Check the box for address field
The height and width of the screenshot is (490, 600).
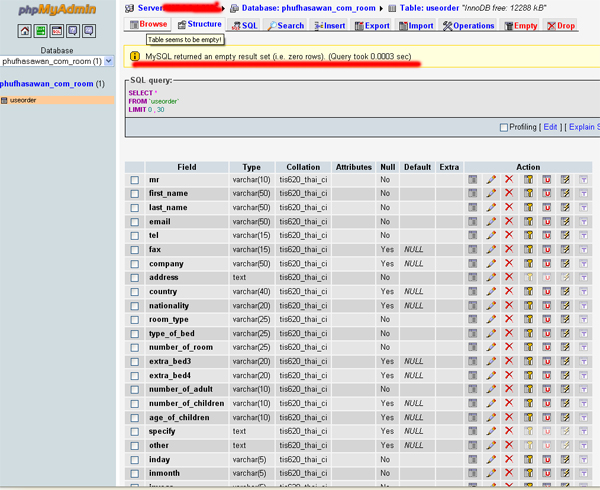pyautogui.click(x=135, y=278)
